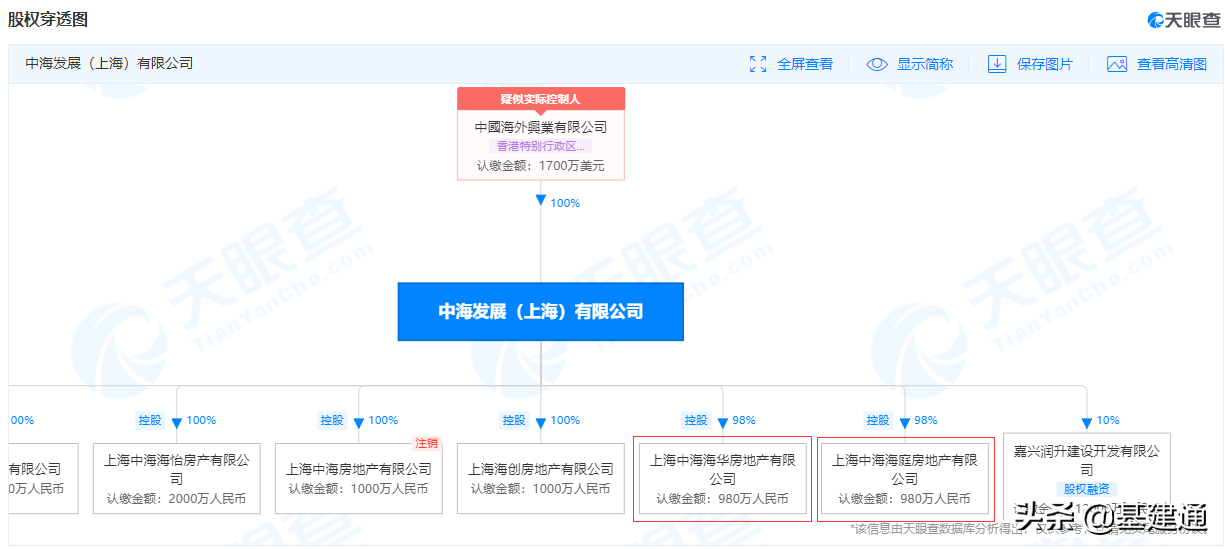Image resolution: width=1225 pixels, height=549 pixels.
Task: Click 认缴金额 under 上海中海海庭房地产
Action: click(905, 498)
